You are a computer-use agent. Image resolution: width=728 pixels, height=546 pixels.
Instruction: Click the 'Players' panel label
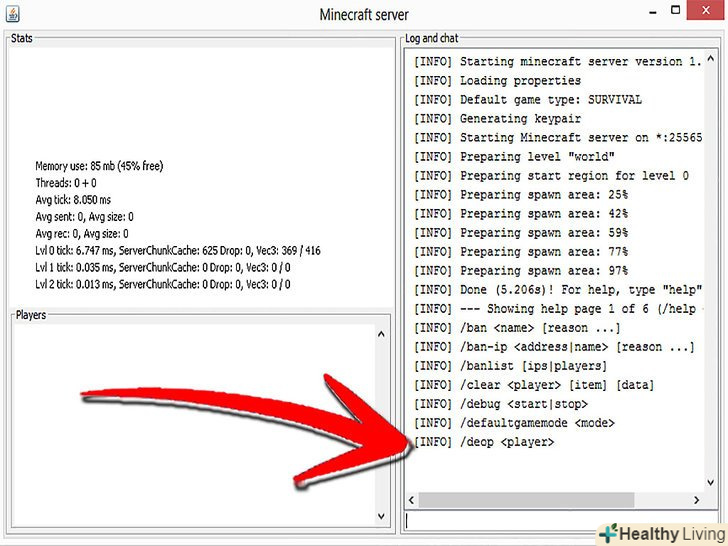click(x=31, y=315)
